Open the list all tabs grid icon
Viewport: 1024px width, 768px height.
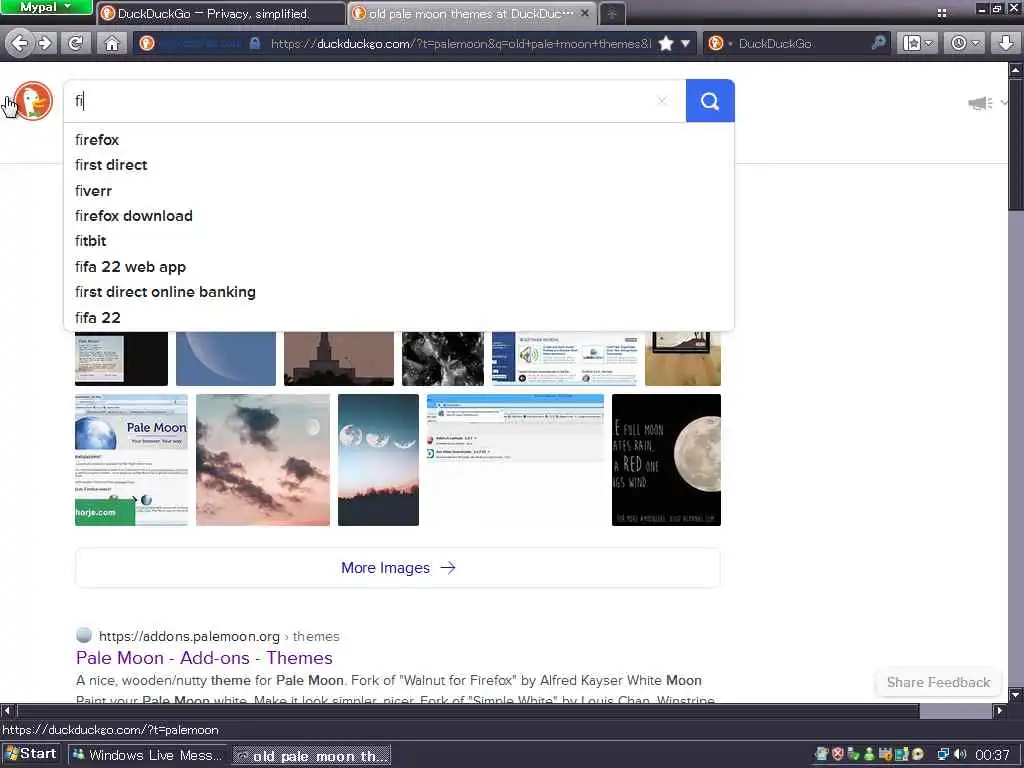(942, 13)
